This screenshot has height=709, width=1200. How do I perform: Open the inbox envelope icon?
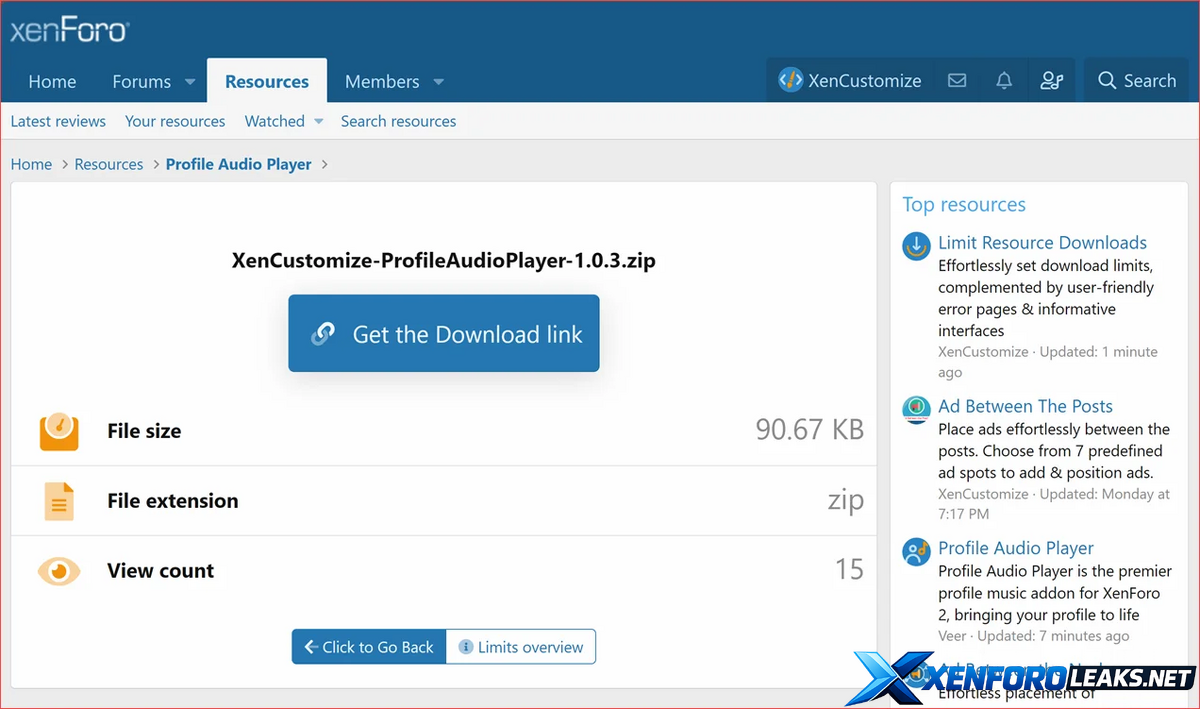pos(957,81)
